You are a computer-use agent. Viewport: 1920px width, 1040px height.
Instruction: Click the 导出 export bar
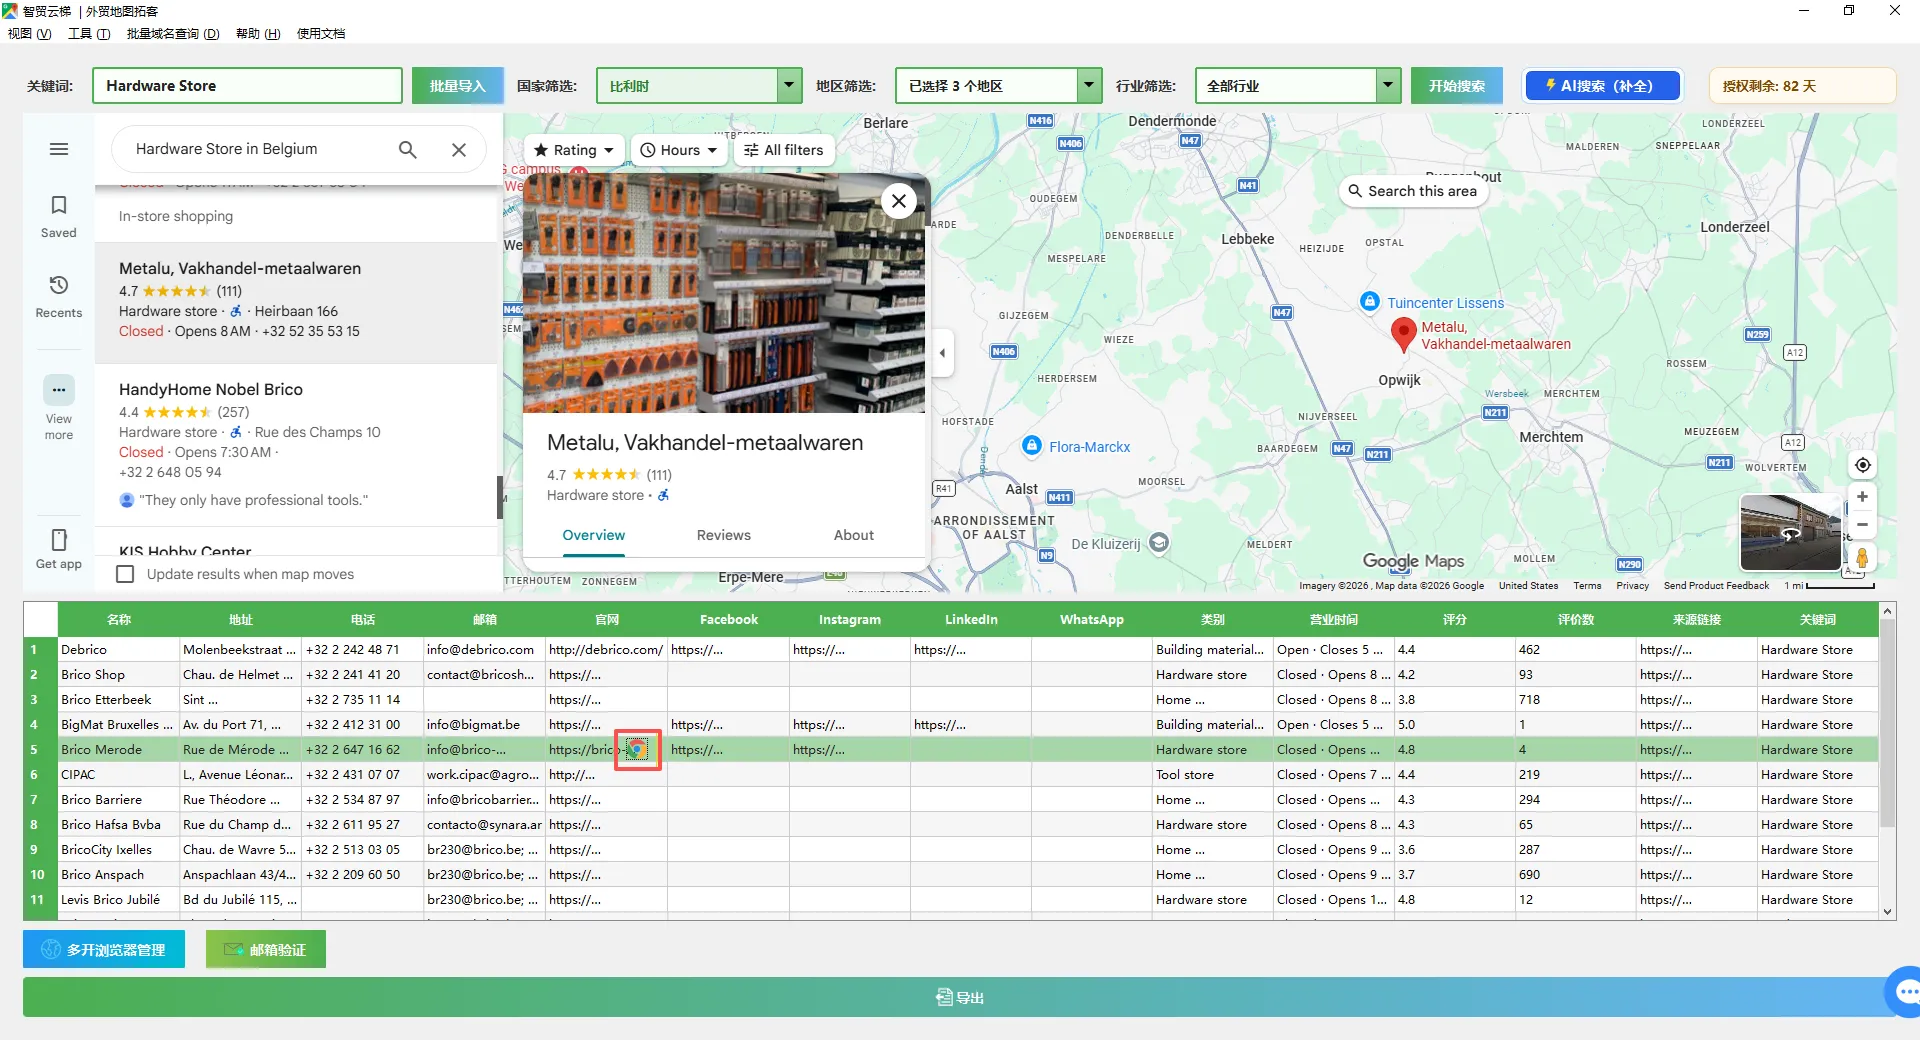tap(960, 997)
